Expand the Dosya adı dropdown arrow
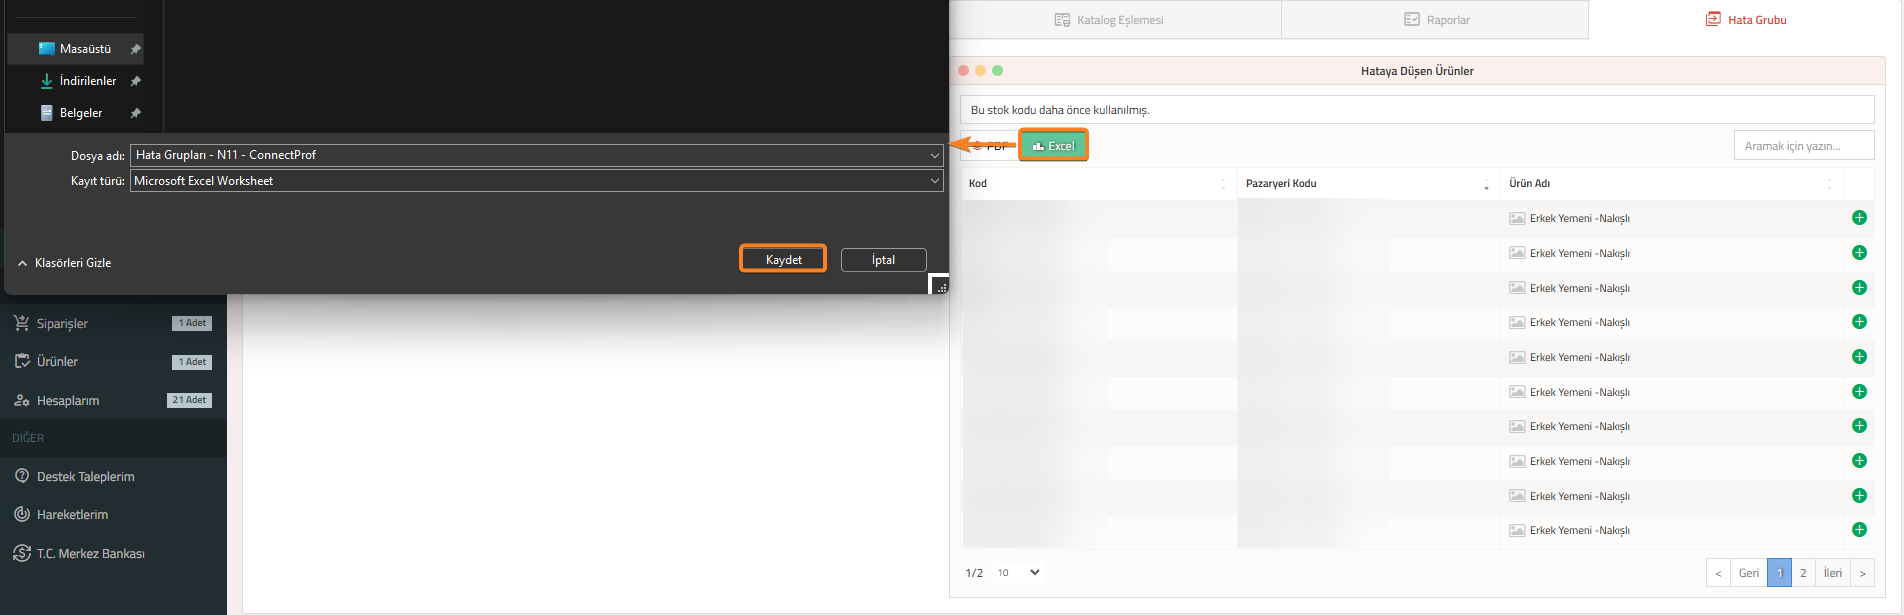 934,156
